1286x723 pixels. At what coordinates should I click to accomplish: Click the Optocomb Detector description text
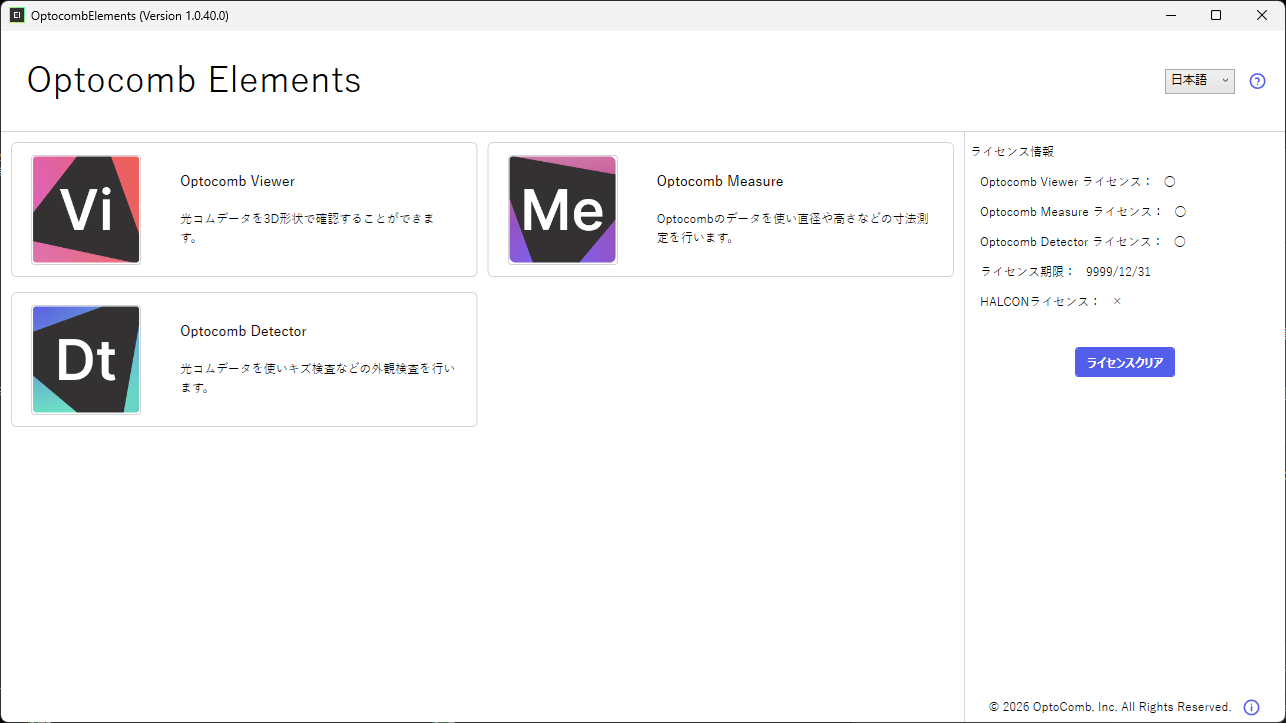pyautogui.click(x=316, y=377)
